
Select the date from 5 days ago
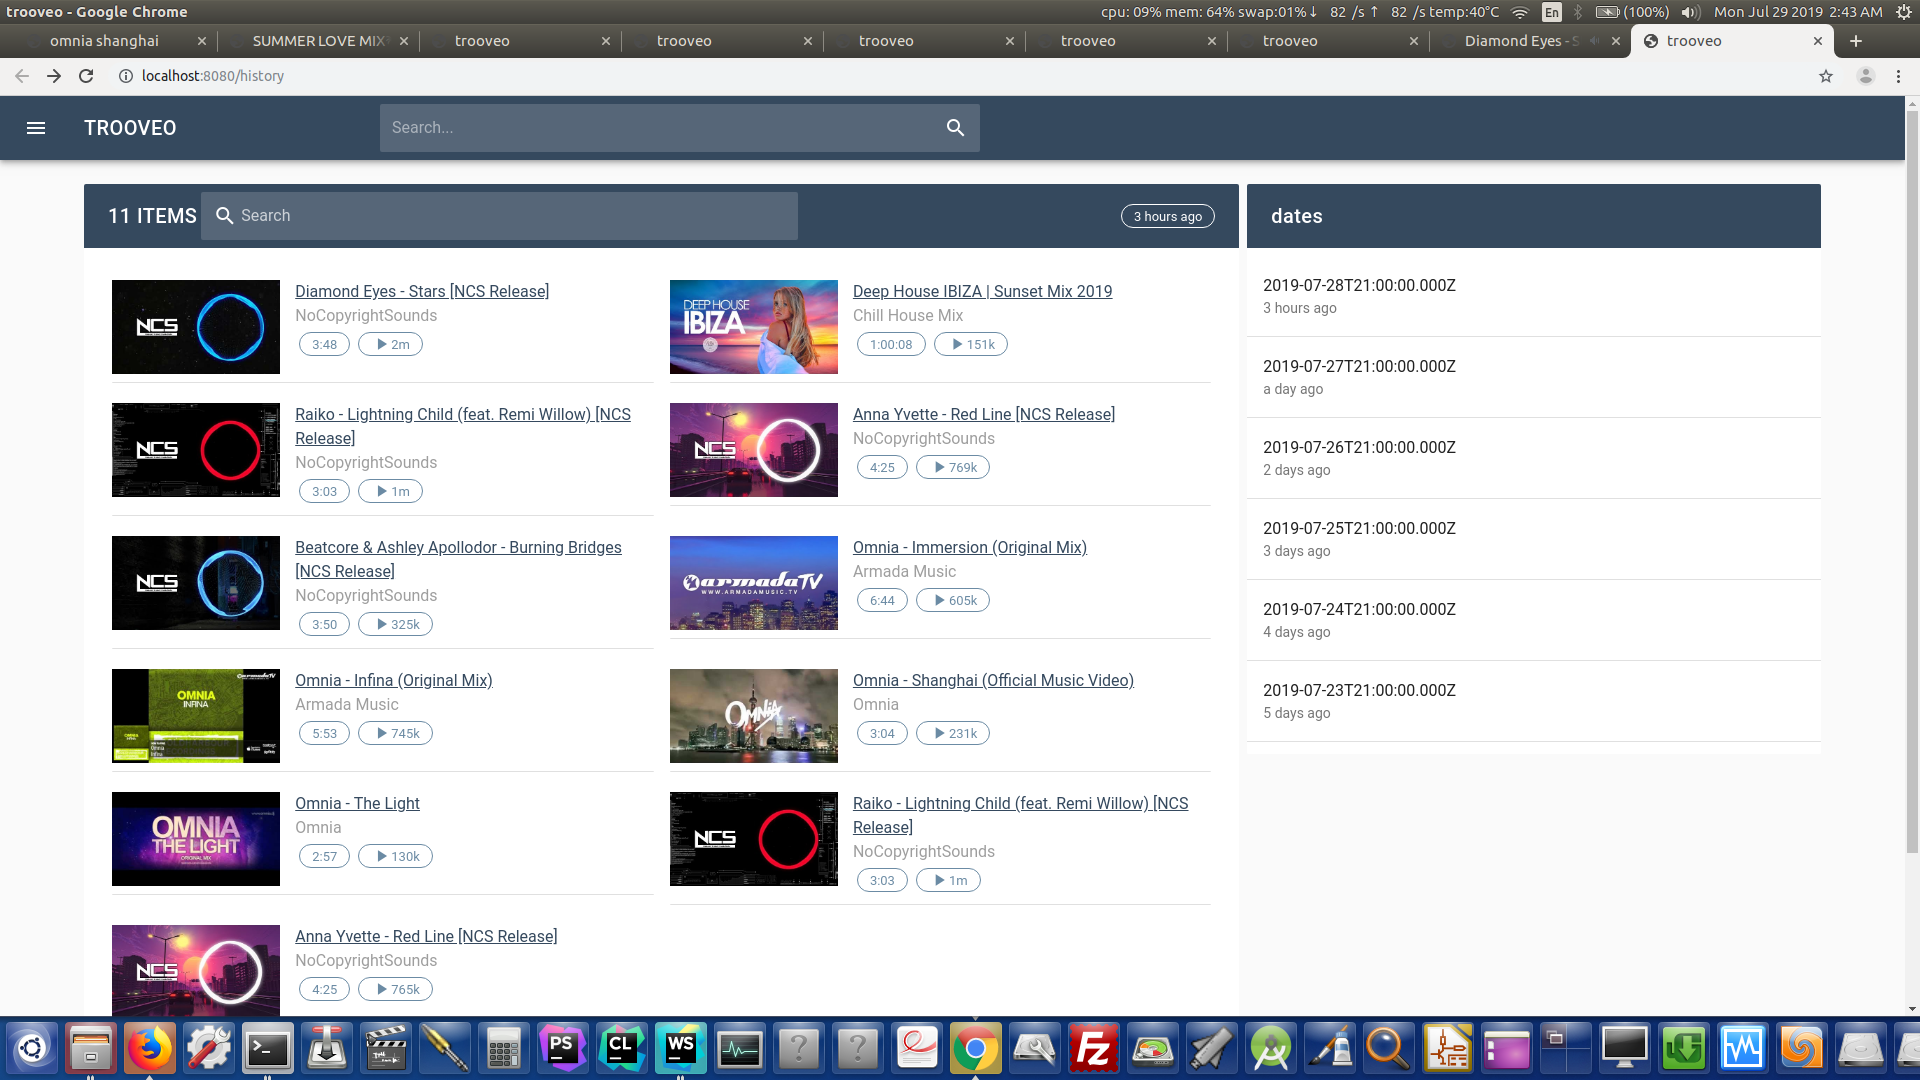point(1359,700)
